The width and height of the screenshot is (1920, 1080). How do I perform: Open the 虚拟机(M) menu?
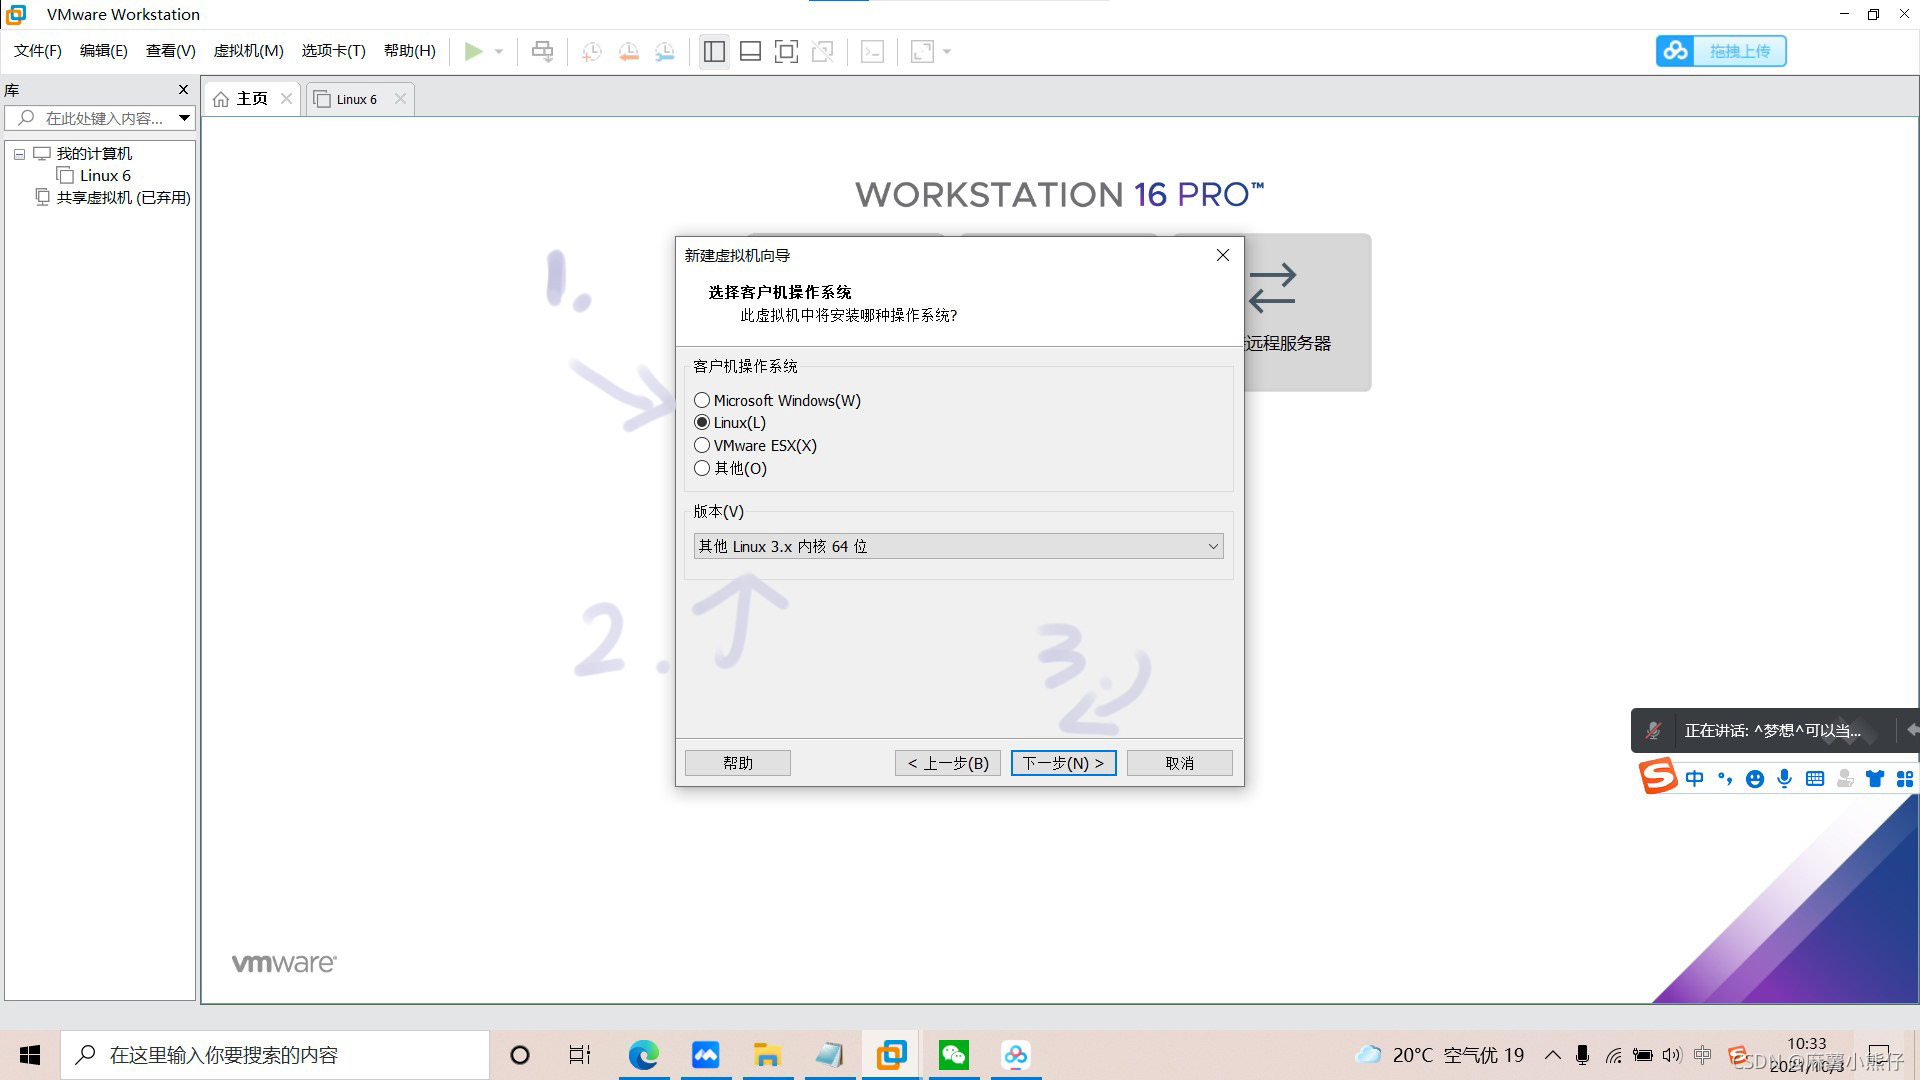[x=248, y=51]
